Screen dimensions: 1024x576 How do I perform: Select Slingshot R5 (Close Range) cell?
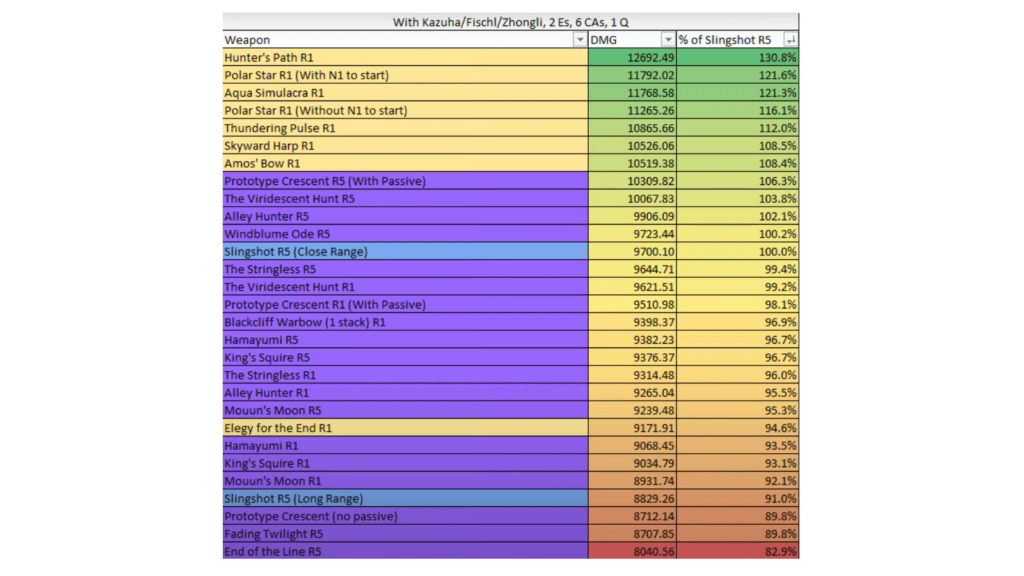click(405, 251)
